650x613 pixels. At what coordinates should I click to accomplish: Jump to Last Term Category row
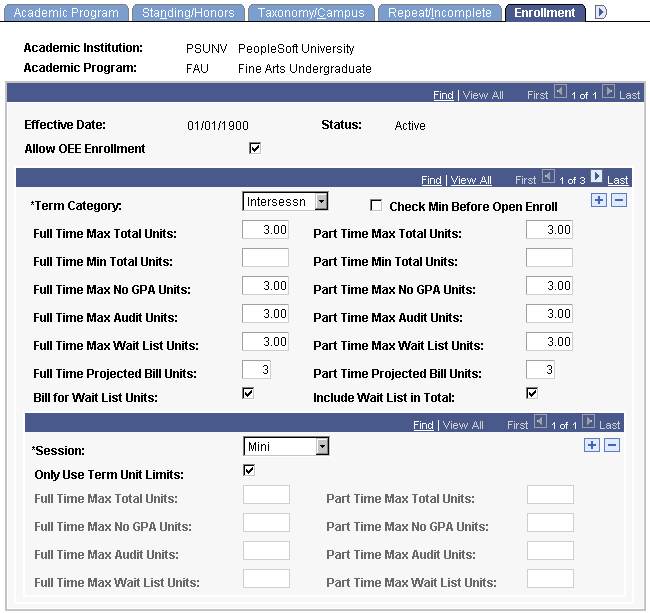pyautogui.click(x=618, y=180)
